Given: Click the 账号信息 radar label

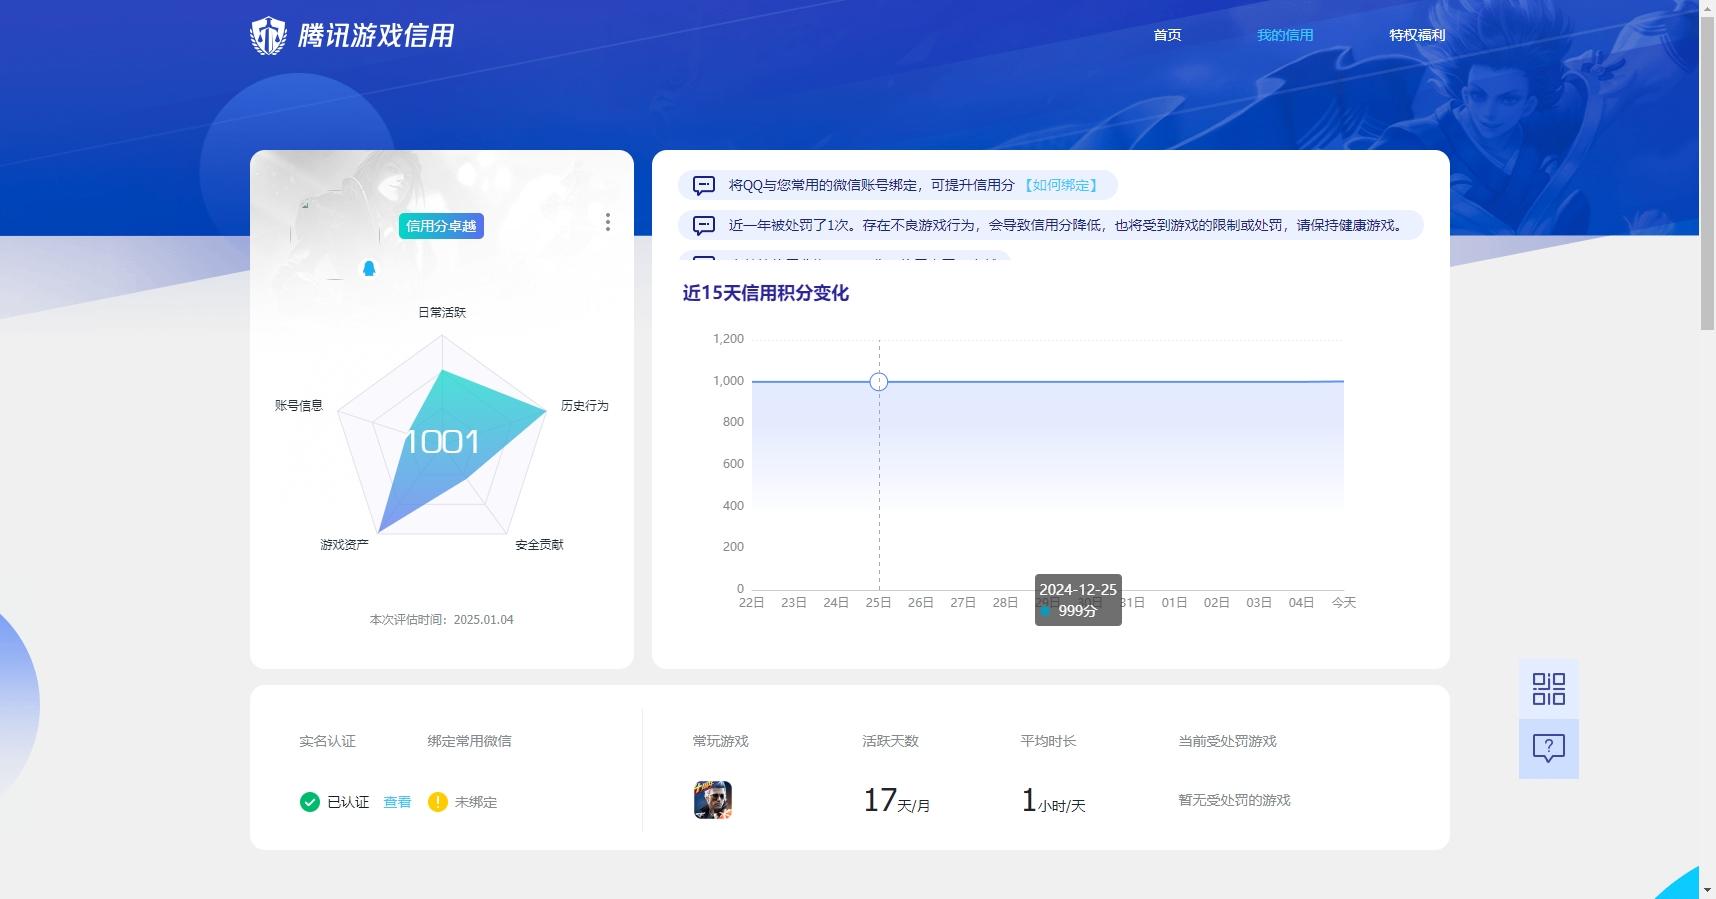Looking at the screenshot, I should click(x=299, y=405).
